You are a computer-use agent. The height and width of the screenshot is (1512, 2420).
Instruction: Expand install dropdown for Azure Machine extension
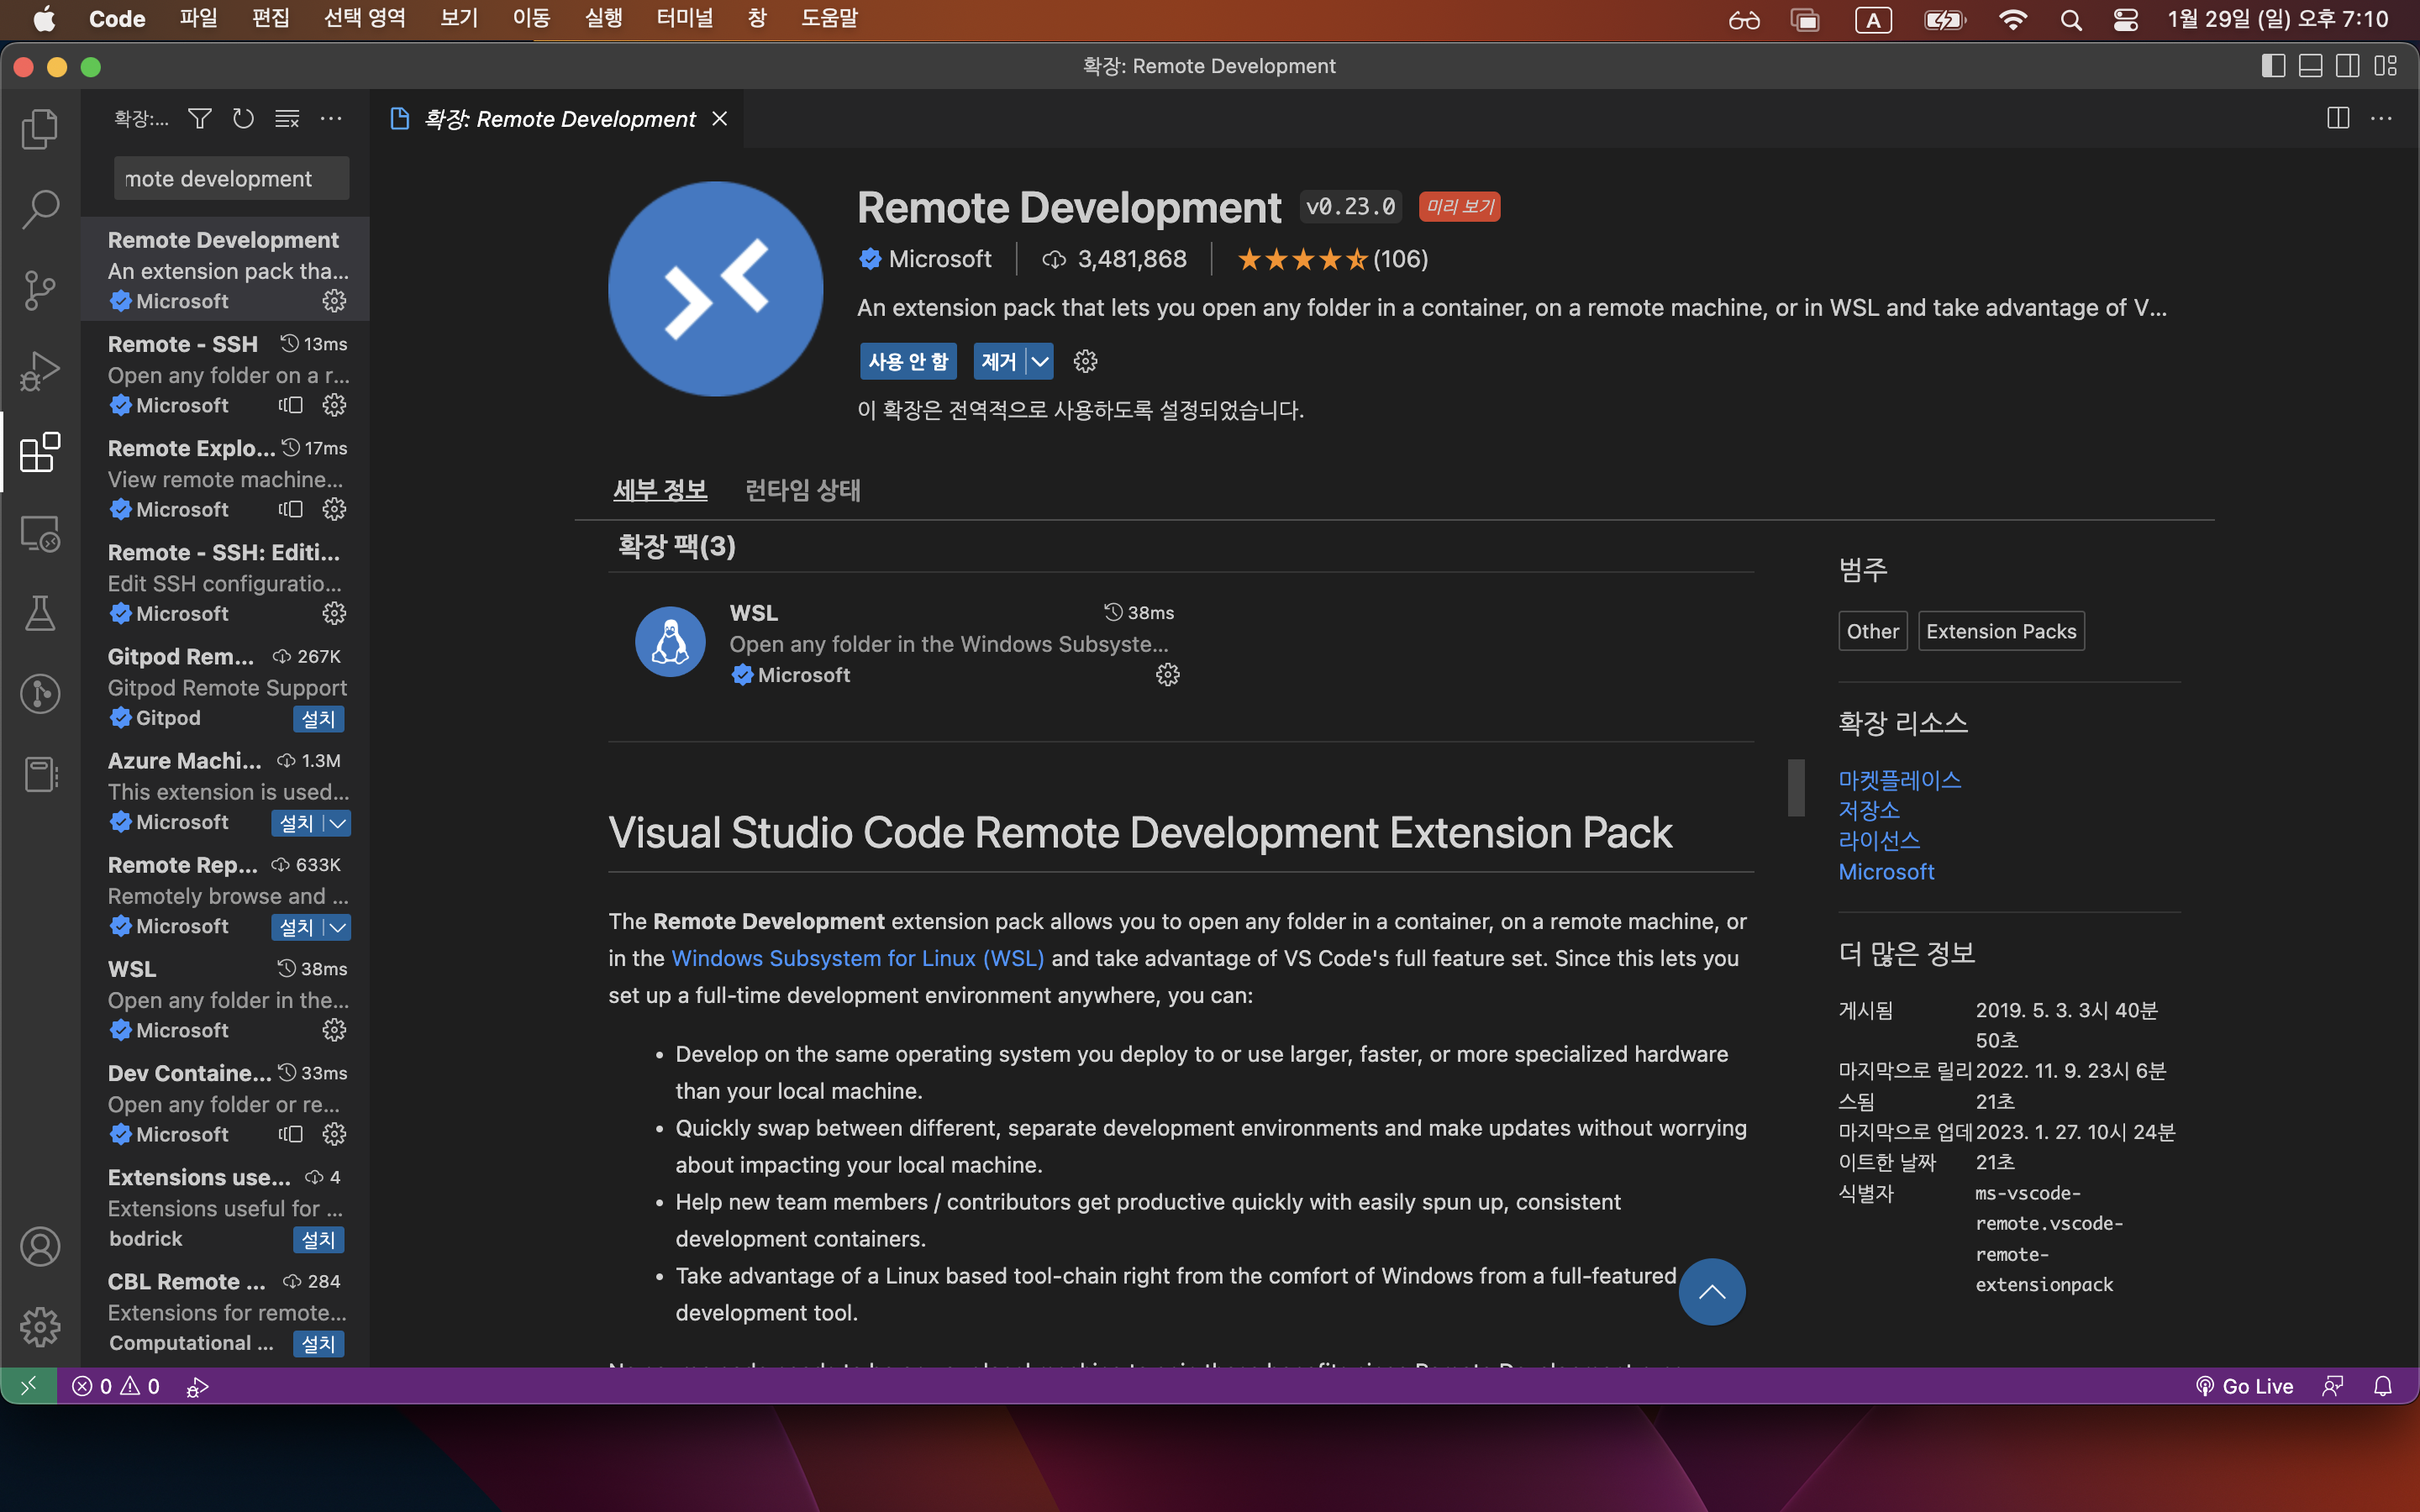[338, 823]
